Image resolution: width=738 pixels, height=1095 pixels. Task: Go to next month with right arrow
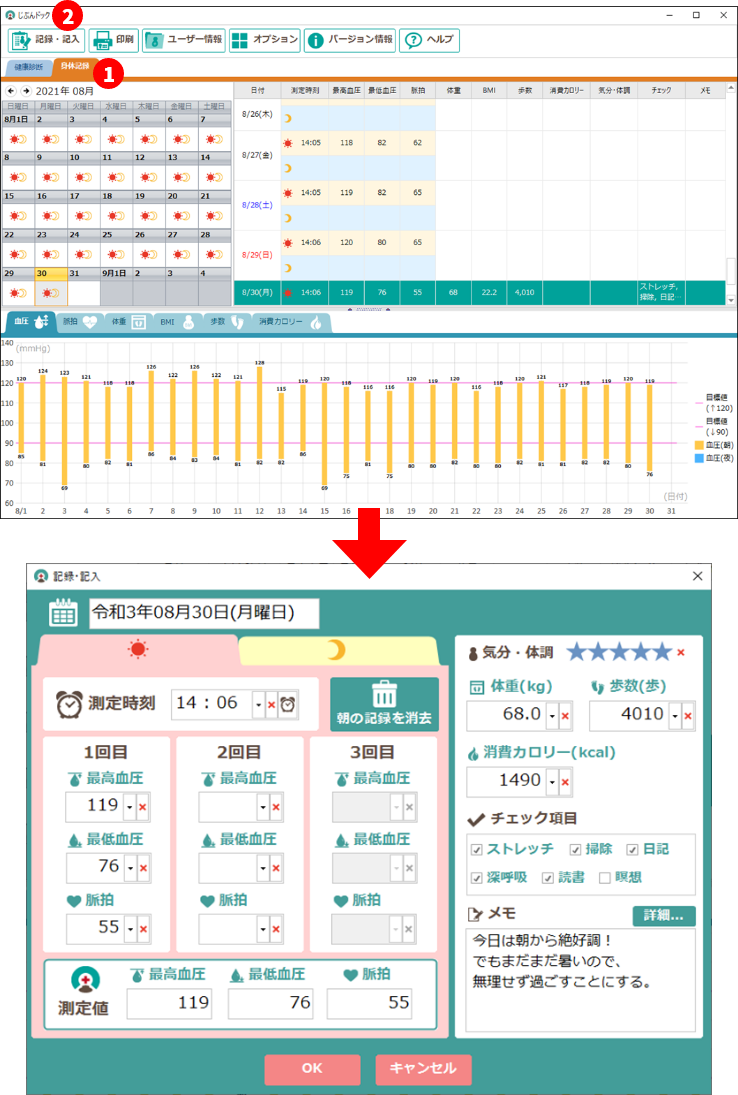[26, 91]
